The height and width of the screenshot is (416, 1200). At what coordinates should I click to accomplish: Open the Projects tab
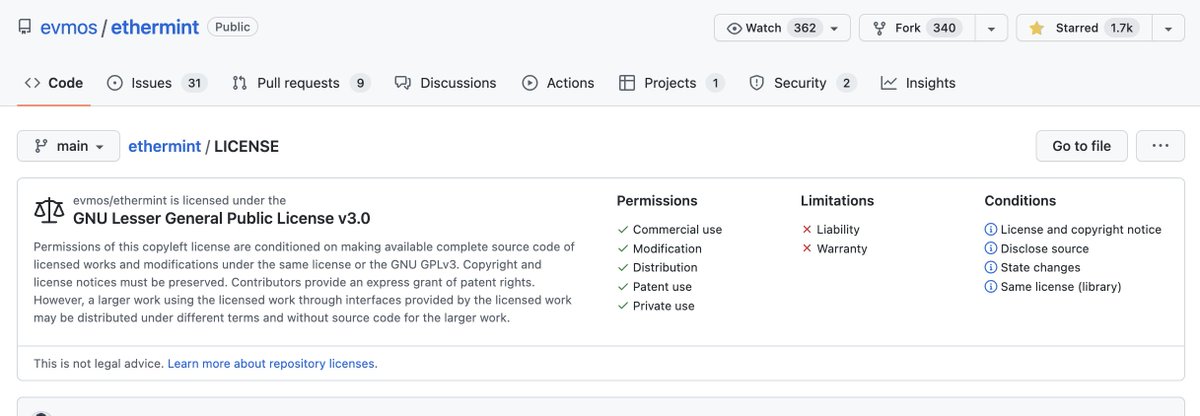point(672,83)
